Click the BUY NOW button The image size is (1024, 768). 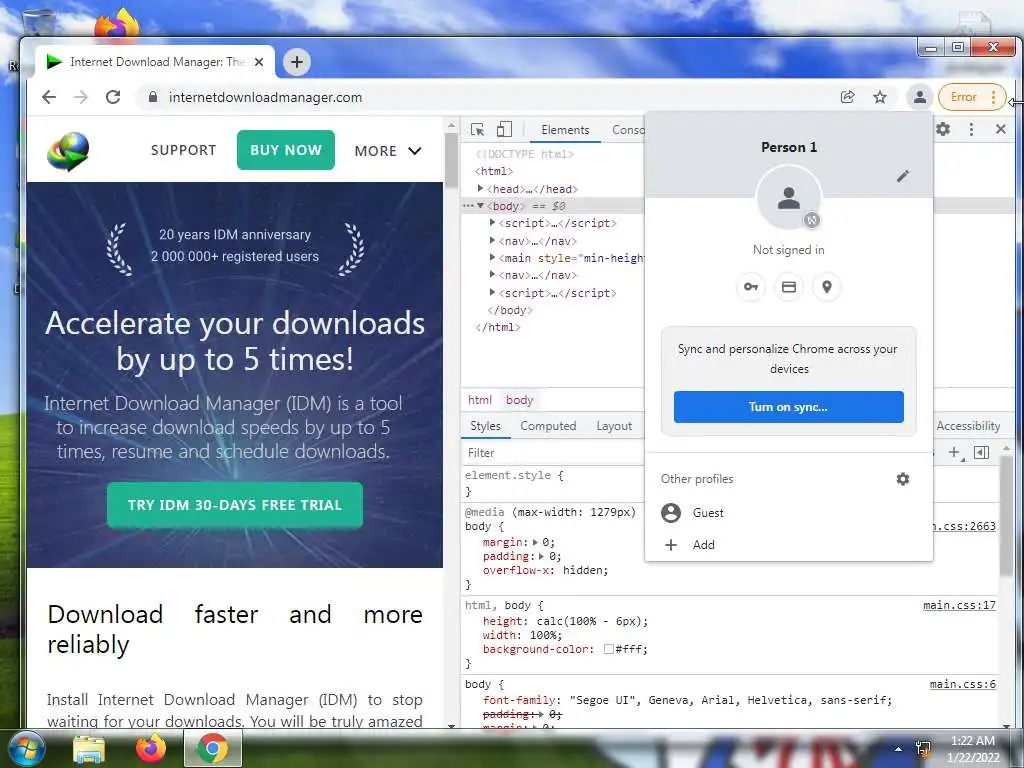(286, 150)
